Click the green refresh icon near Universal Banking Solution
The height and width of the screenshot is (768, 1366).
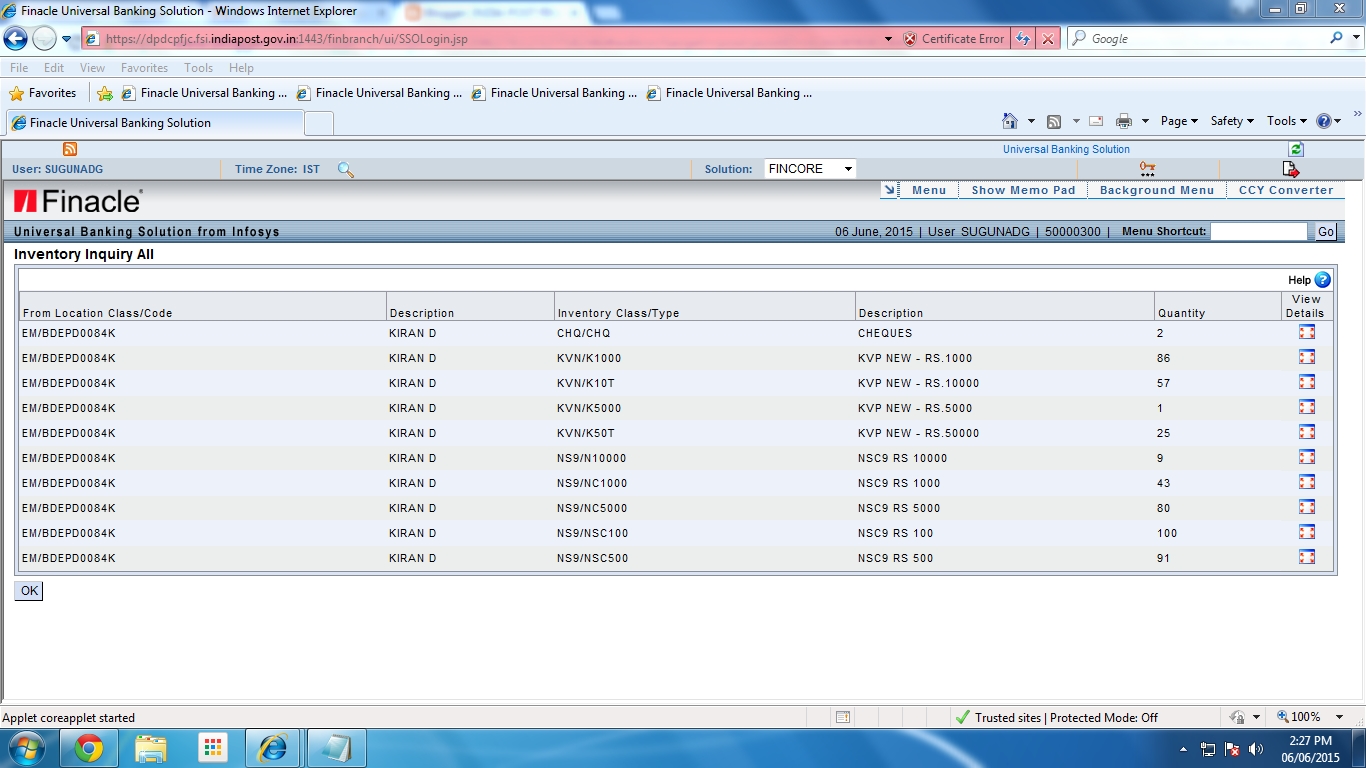tap(1296, 148)
